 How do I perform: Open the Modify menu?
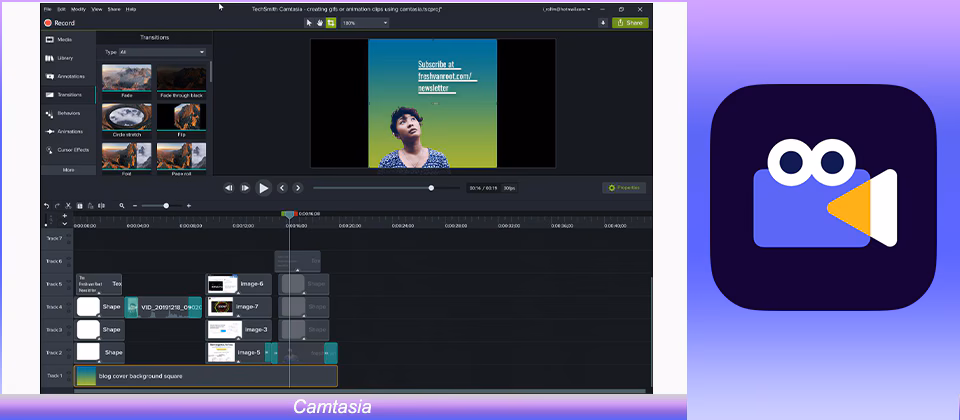pyautogui.click(x=78, y=9)
